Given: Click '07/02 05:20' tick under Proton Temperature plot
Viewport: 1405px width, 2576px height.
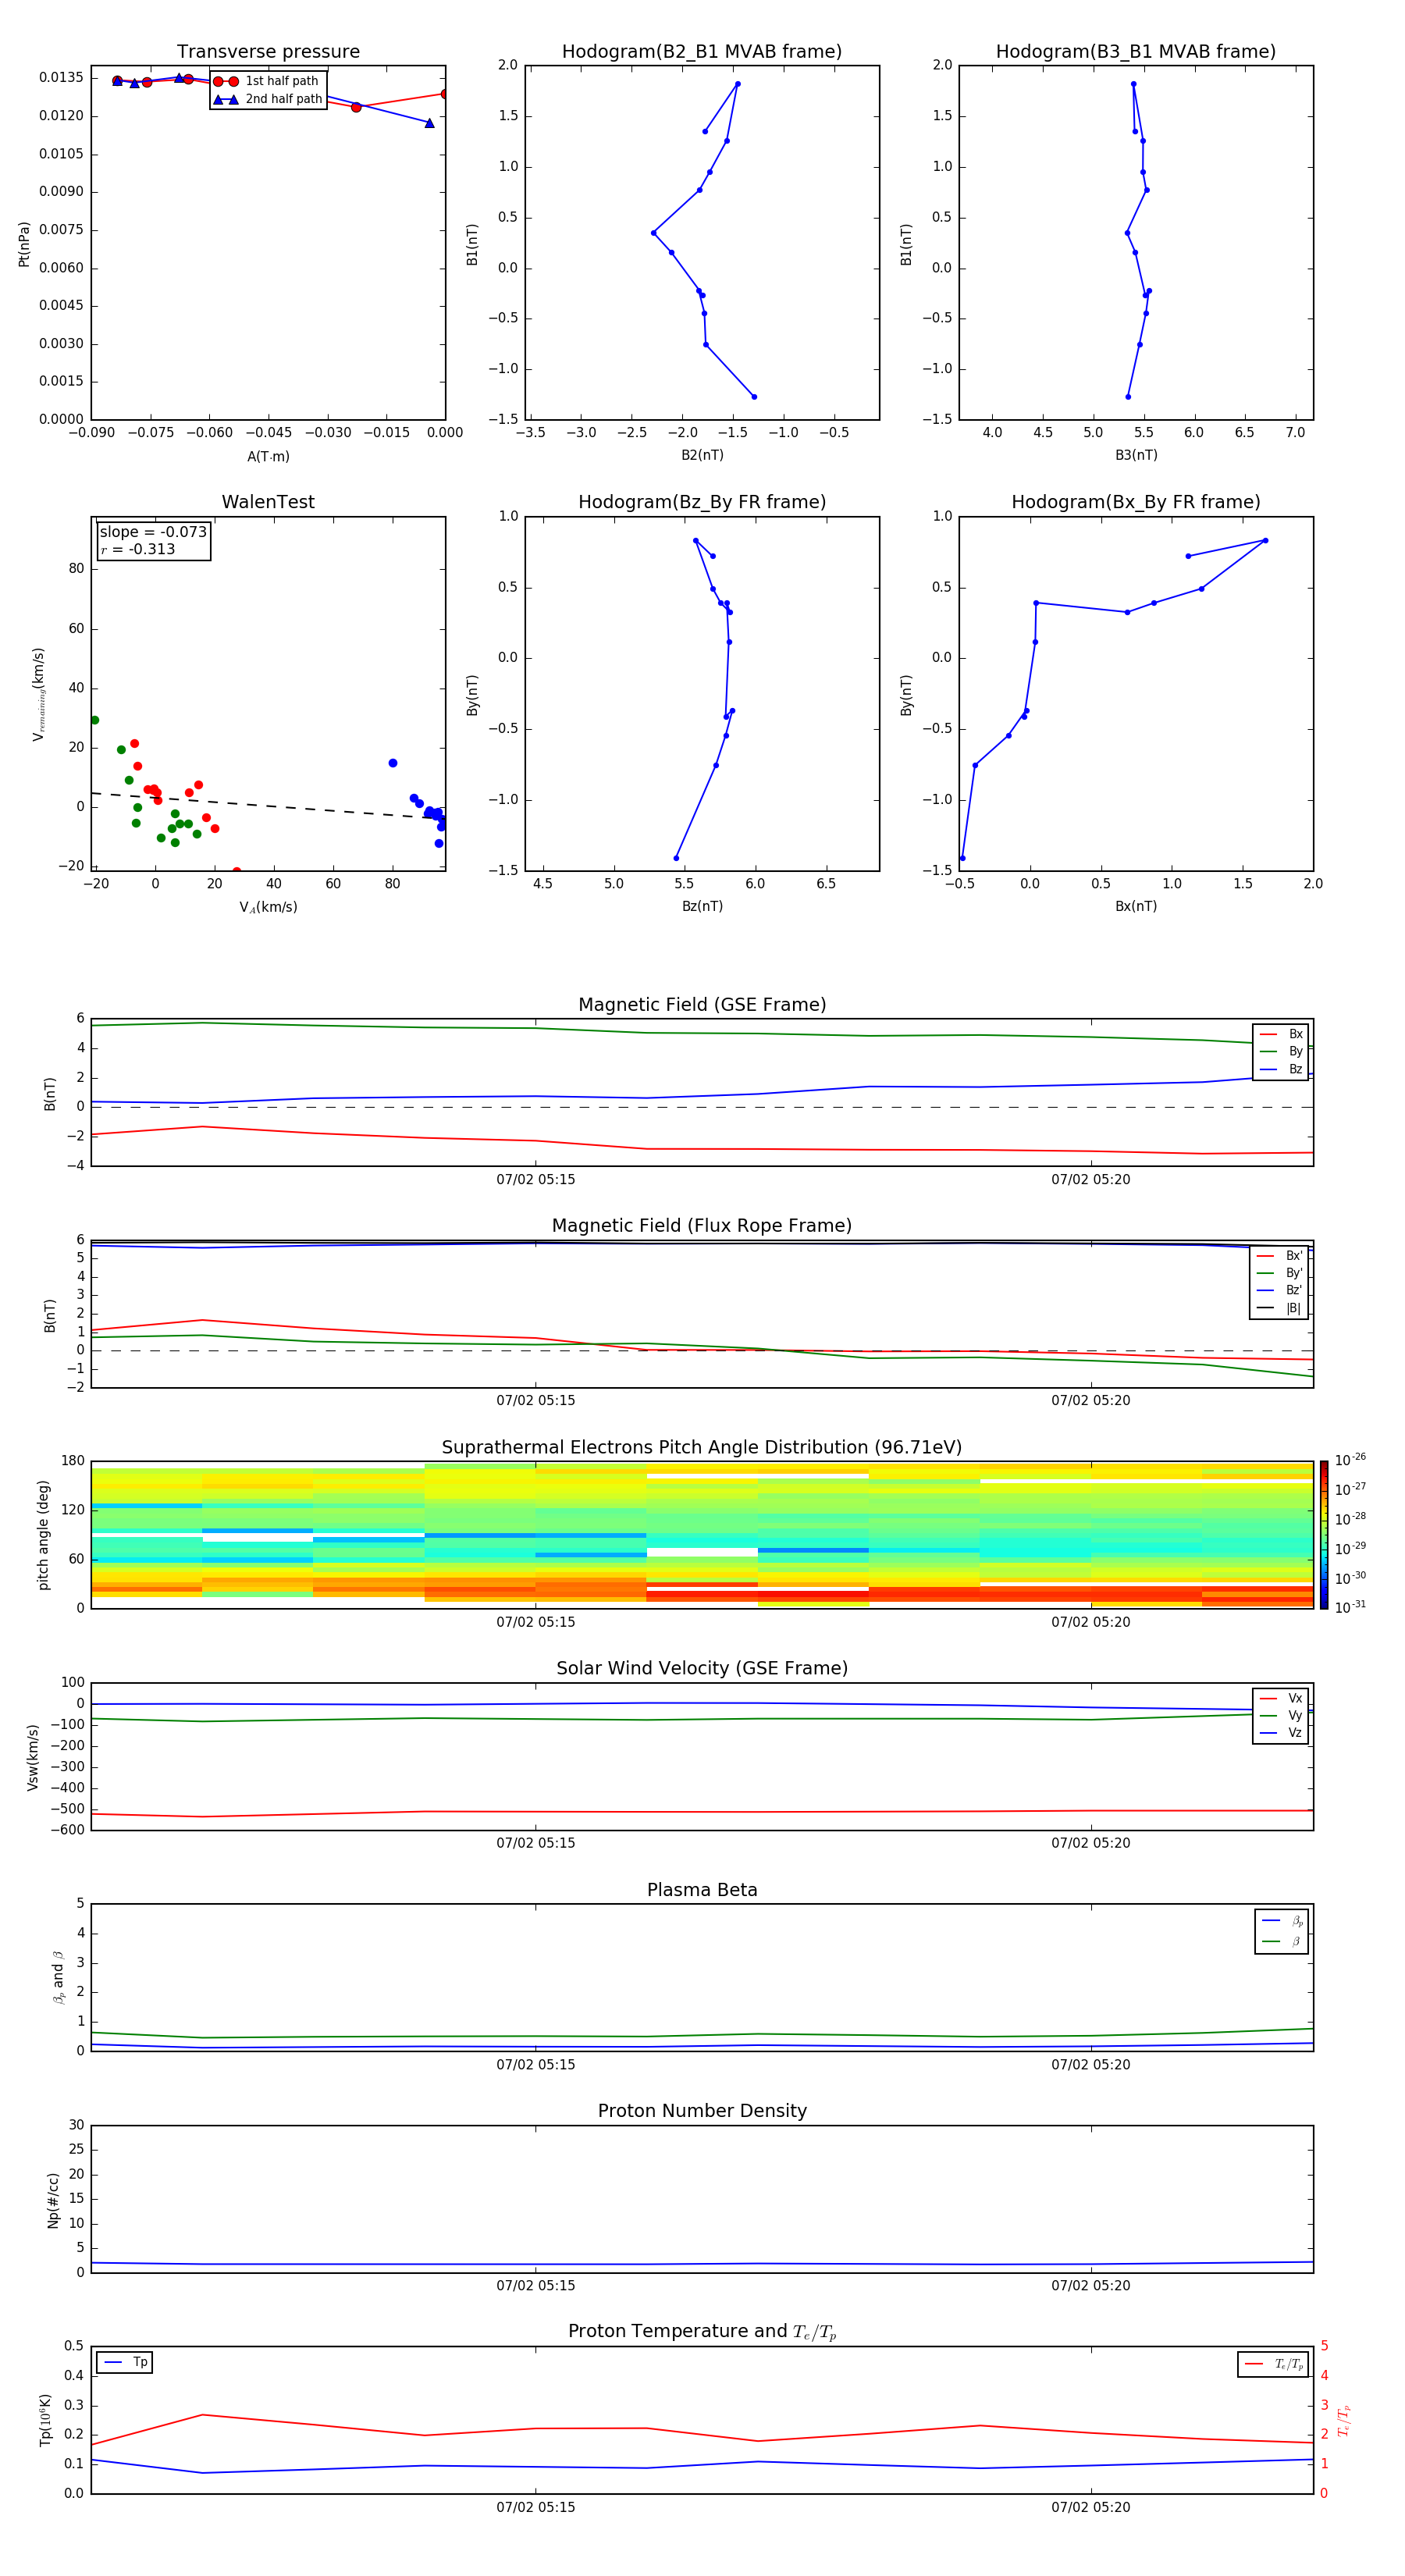Looking at the screenshot, I should click(x=1090, y=2507).
